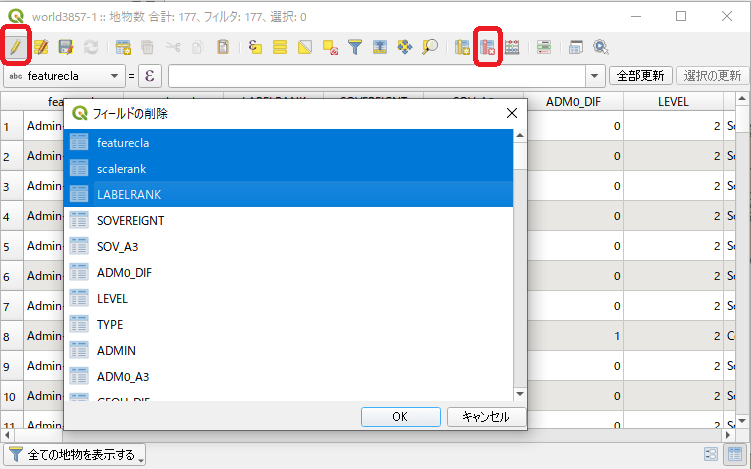
Task: Click the save edits icon
Action: point(66,47)
